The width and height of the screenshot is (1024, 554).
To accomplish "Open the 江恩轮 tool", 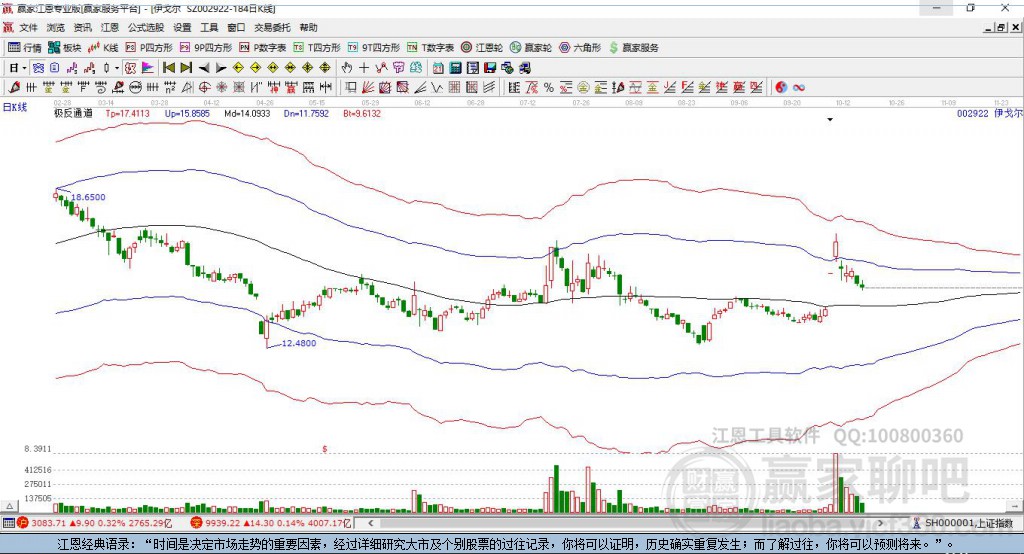I will click(x=481, y=48).
